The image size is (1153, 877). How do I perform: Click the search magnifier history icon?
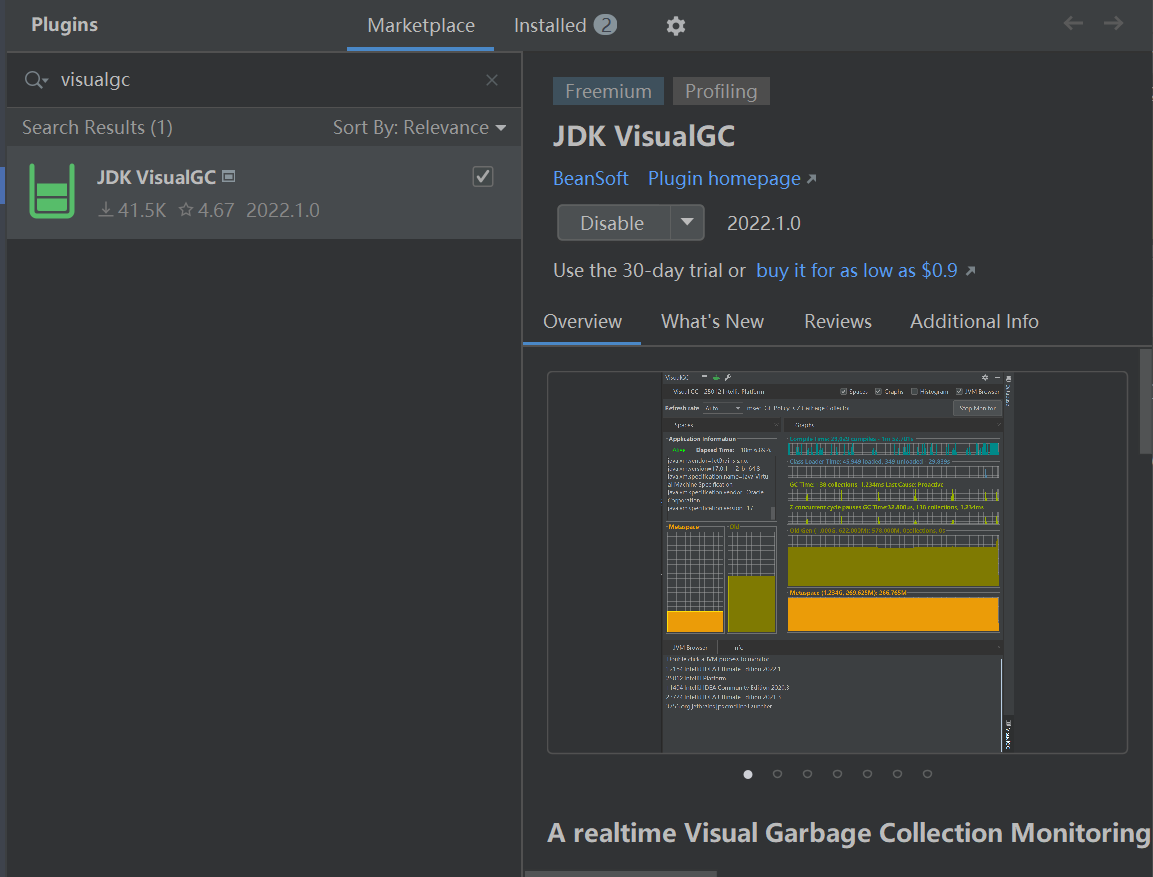point(35,79)
